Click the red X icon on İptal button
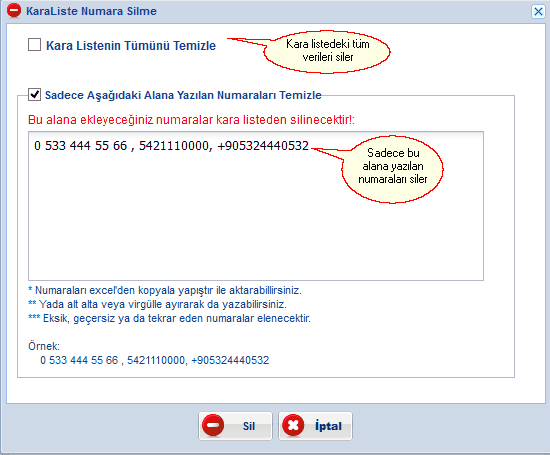 [293, 425]
